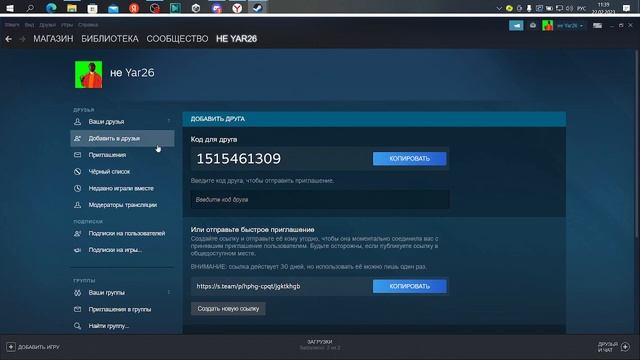Click the Подписки на игры megaphone icon
This screenshot has height=360, width=640.
tap(78, 250)
